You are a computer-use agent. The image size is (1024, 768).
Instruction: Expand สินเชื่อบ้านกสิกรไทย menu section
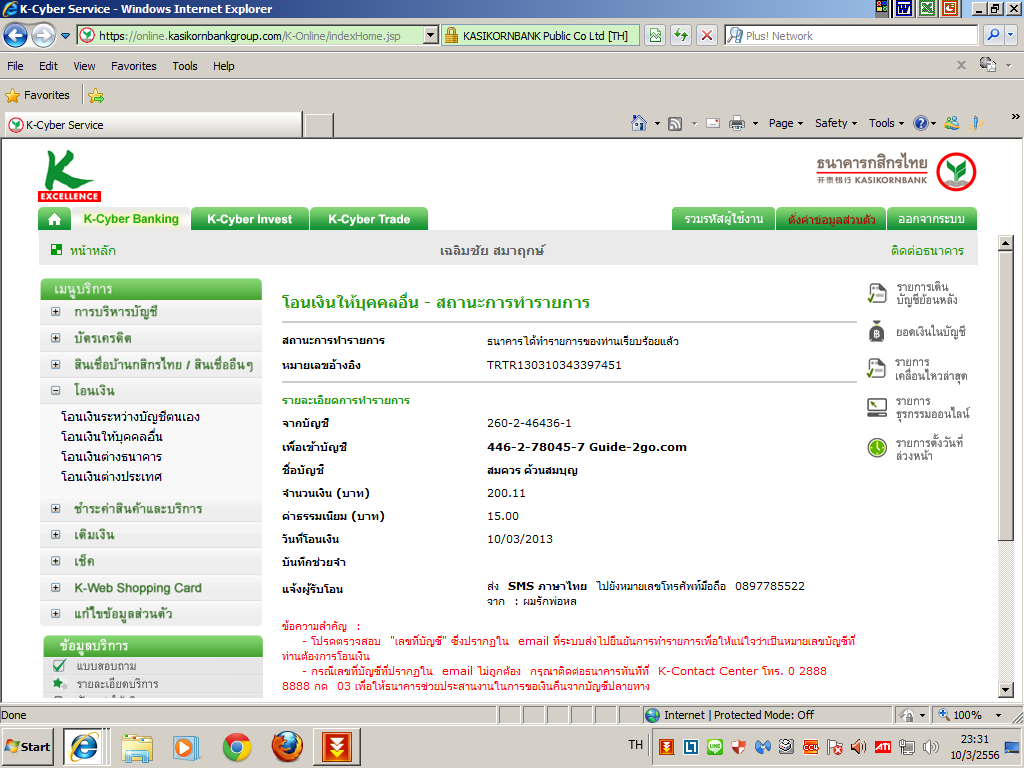pyautogui.click(x=56, y=364)
